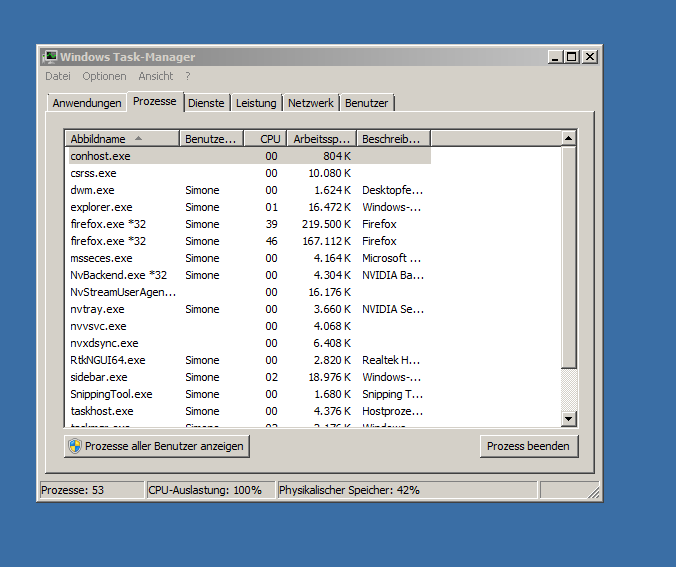The width and height of the screenshot is (676, 567).
Task: Click the CPU-Auslastung: 100% status entry
Action: pos(211,490)
